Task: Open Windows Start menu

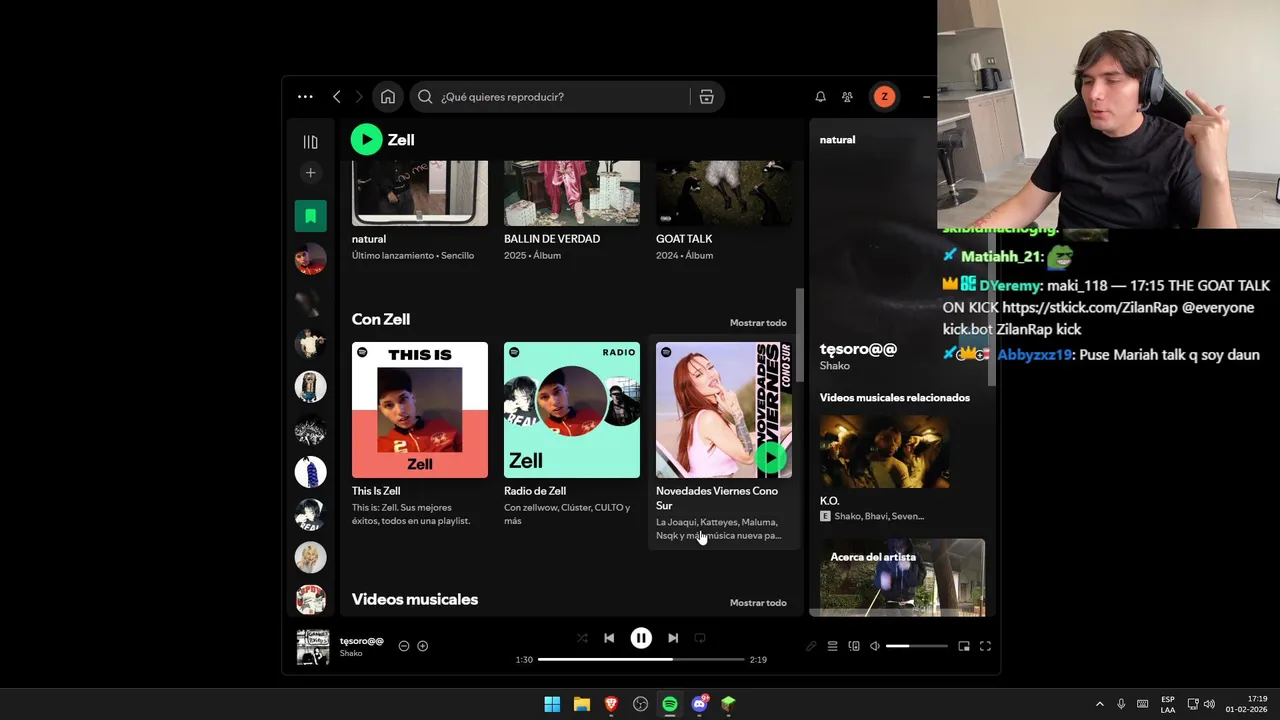Action: (552, 704)
